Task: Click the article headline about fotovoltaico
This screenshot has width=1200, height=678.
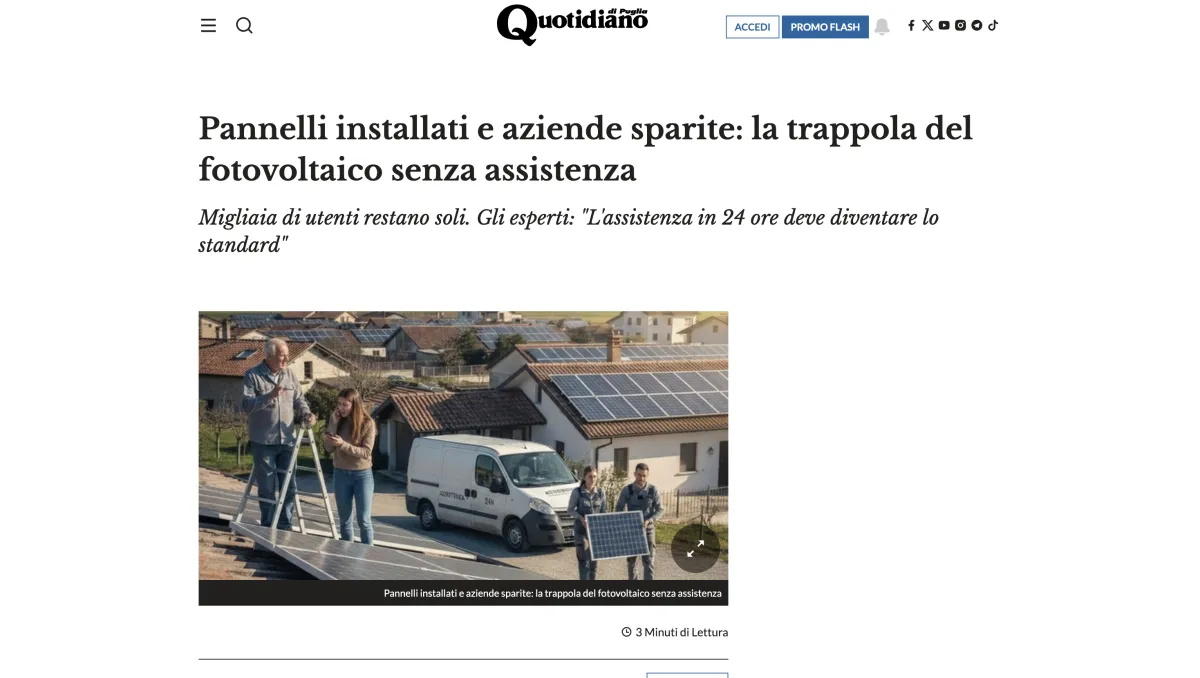Action: (x=585, y=149)
